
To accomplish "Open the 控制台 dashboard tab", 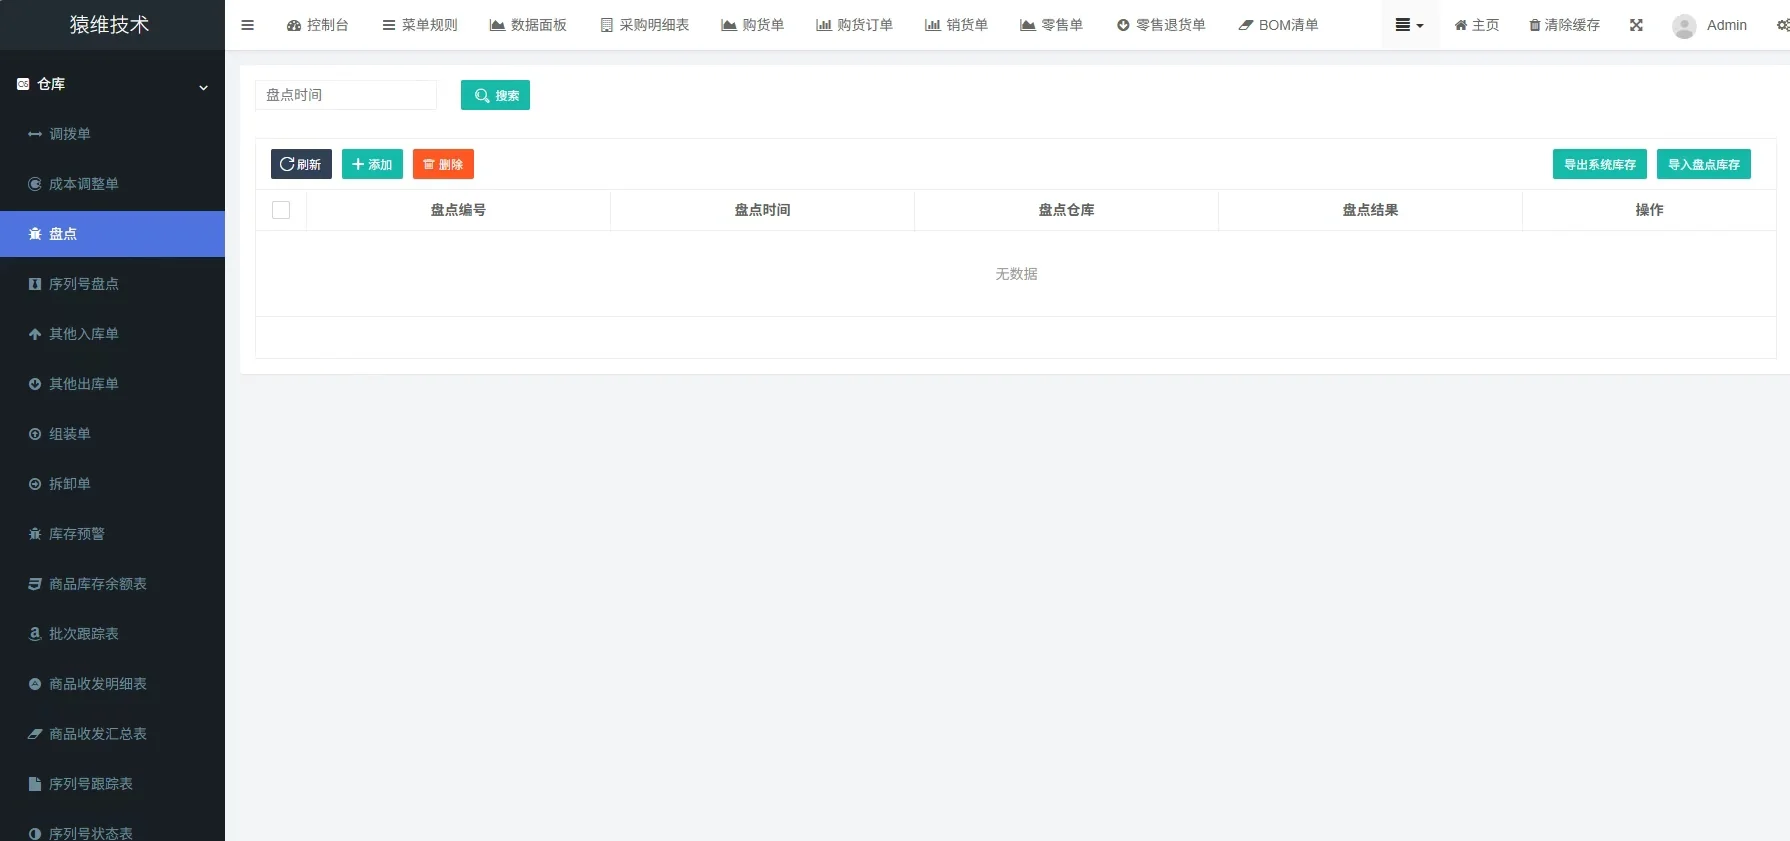I will [317, 25].
